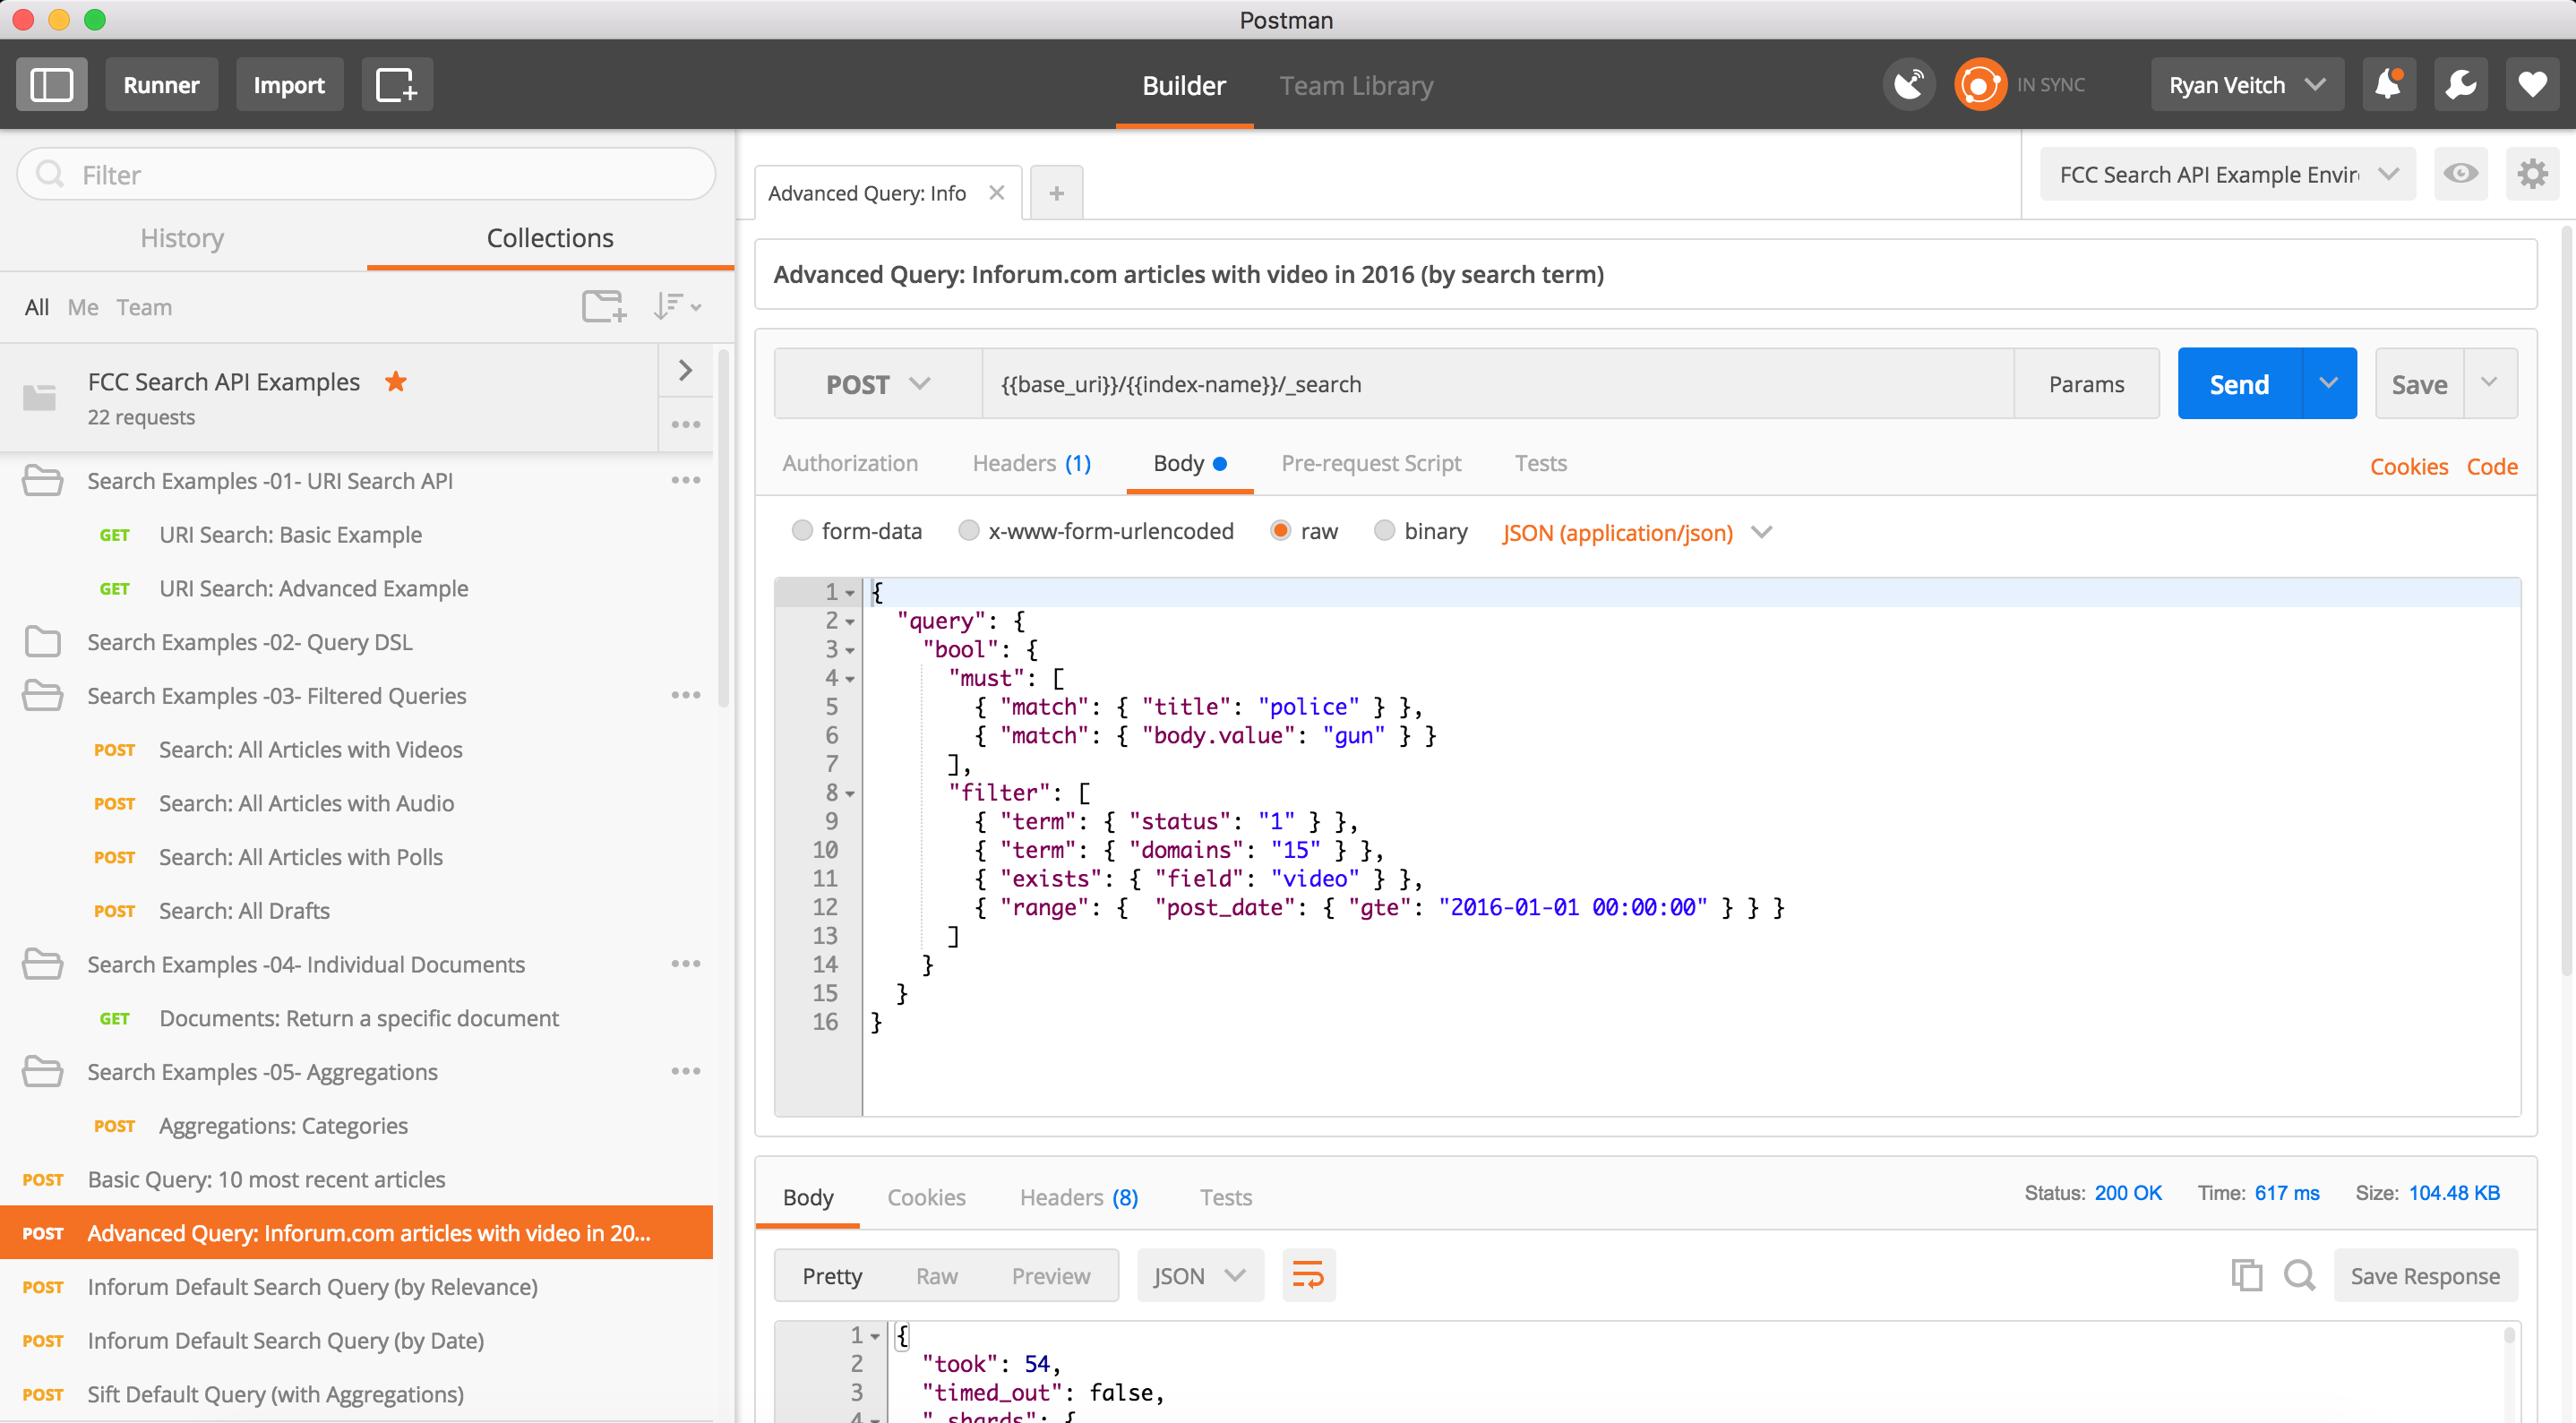Switch to the History tab

click(182, 238)
